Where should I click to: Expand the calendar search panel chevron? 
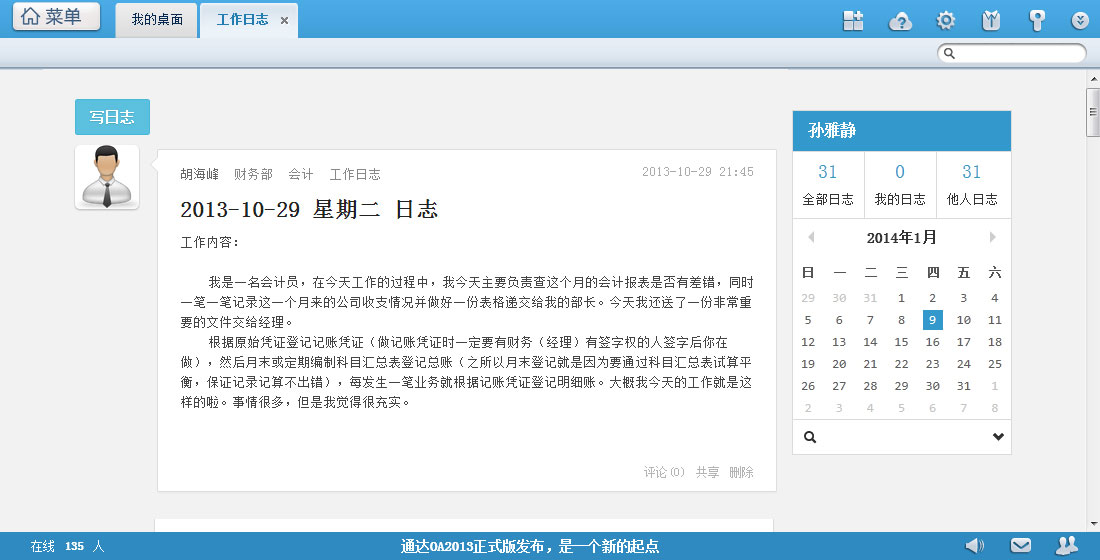click(997, 437)
